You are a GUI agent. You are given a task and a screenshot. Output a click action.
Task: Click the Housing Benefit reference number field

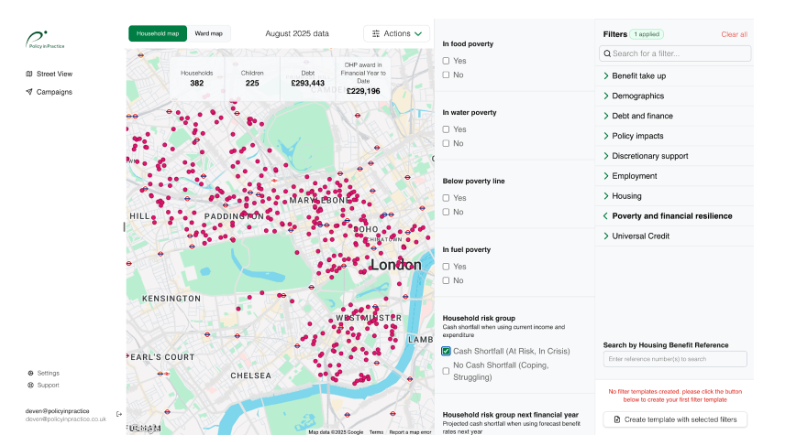675,359
